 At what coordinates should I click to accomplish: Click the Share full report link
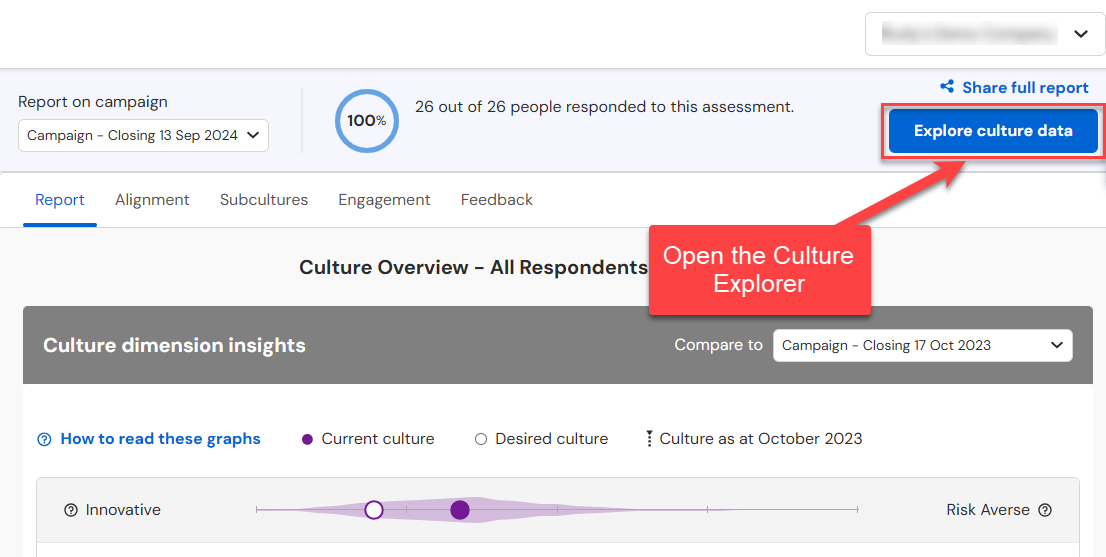point(1026,87)
